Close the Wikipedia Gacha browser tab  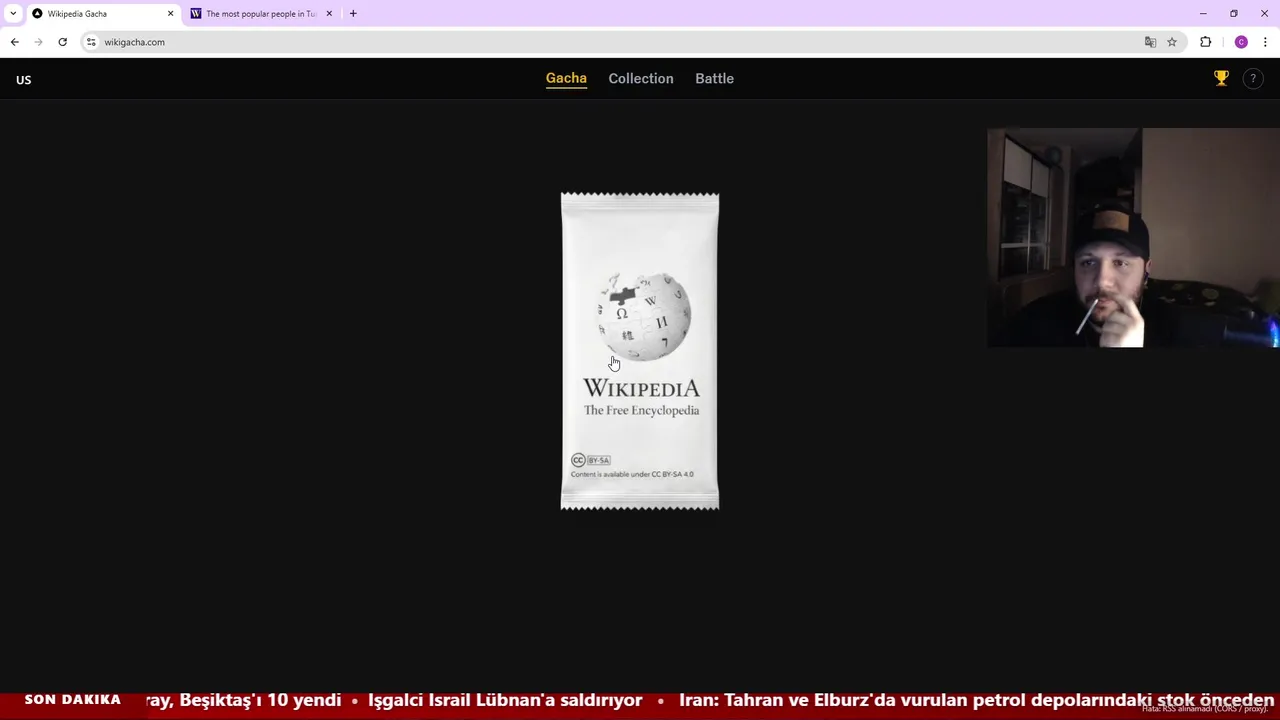pos(170,14)
